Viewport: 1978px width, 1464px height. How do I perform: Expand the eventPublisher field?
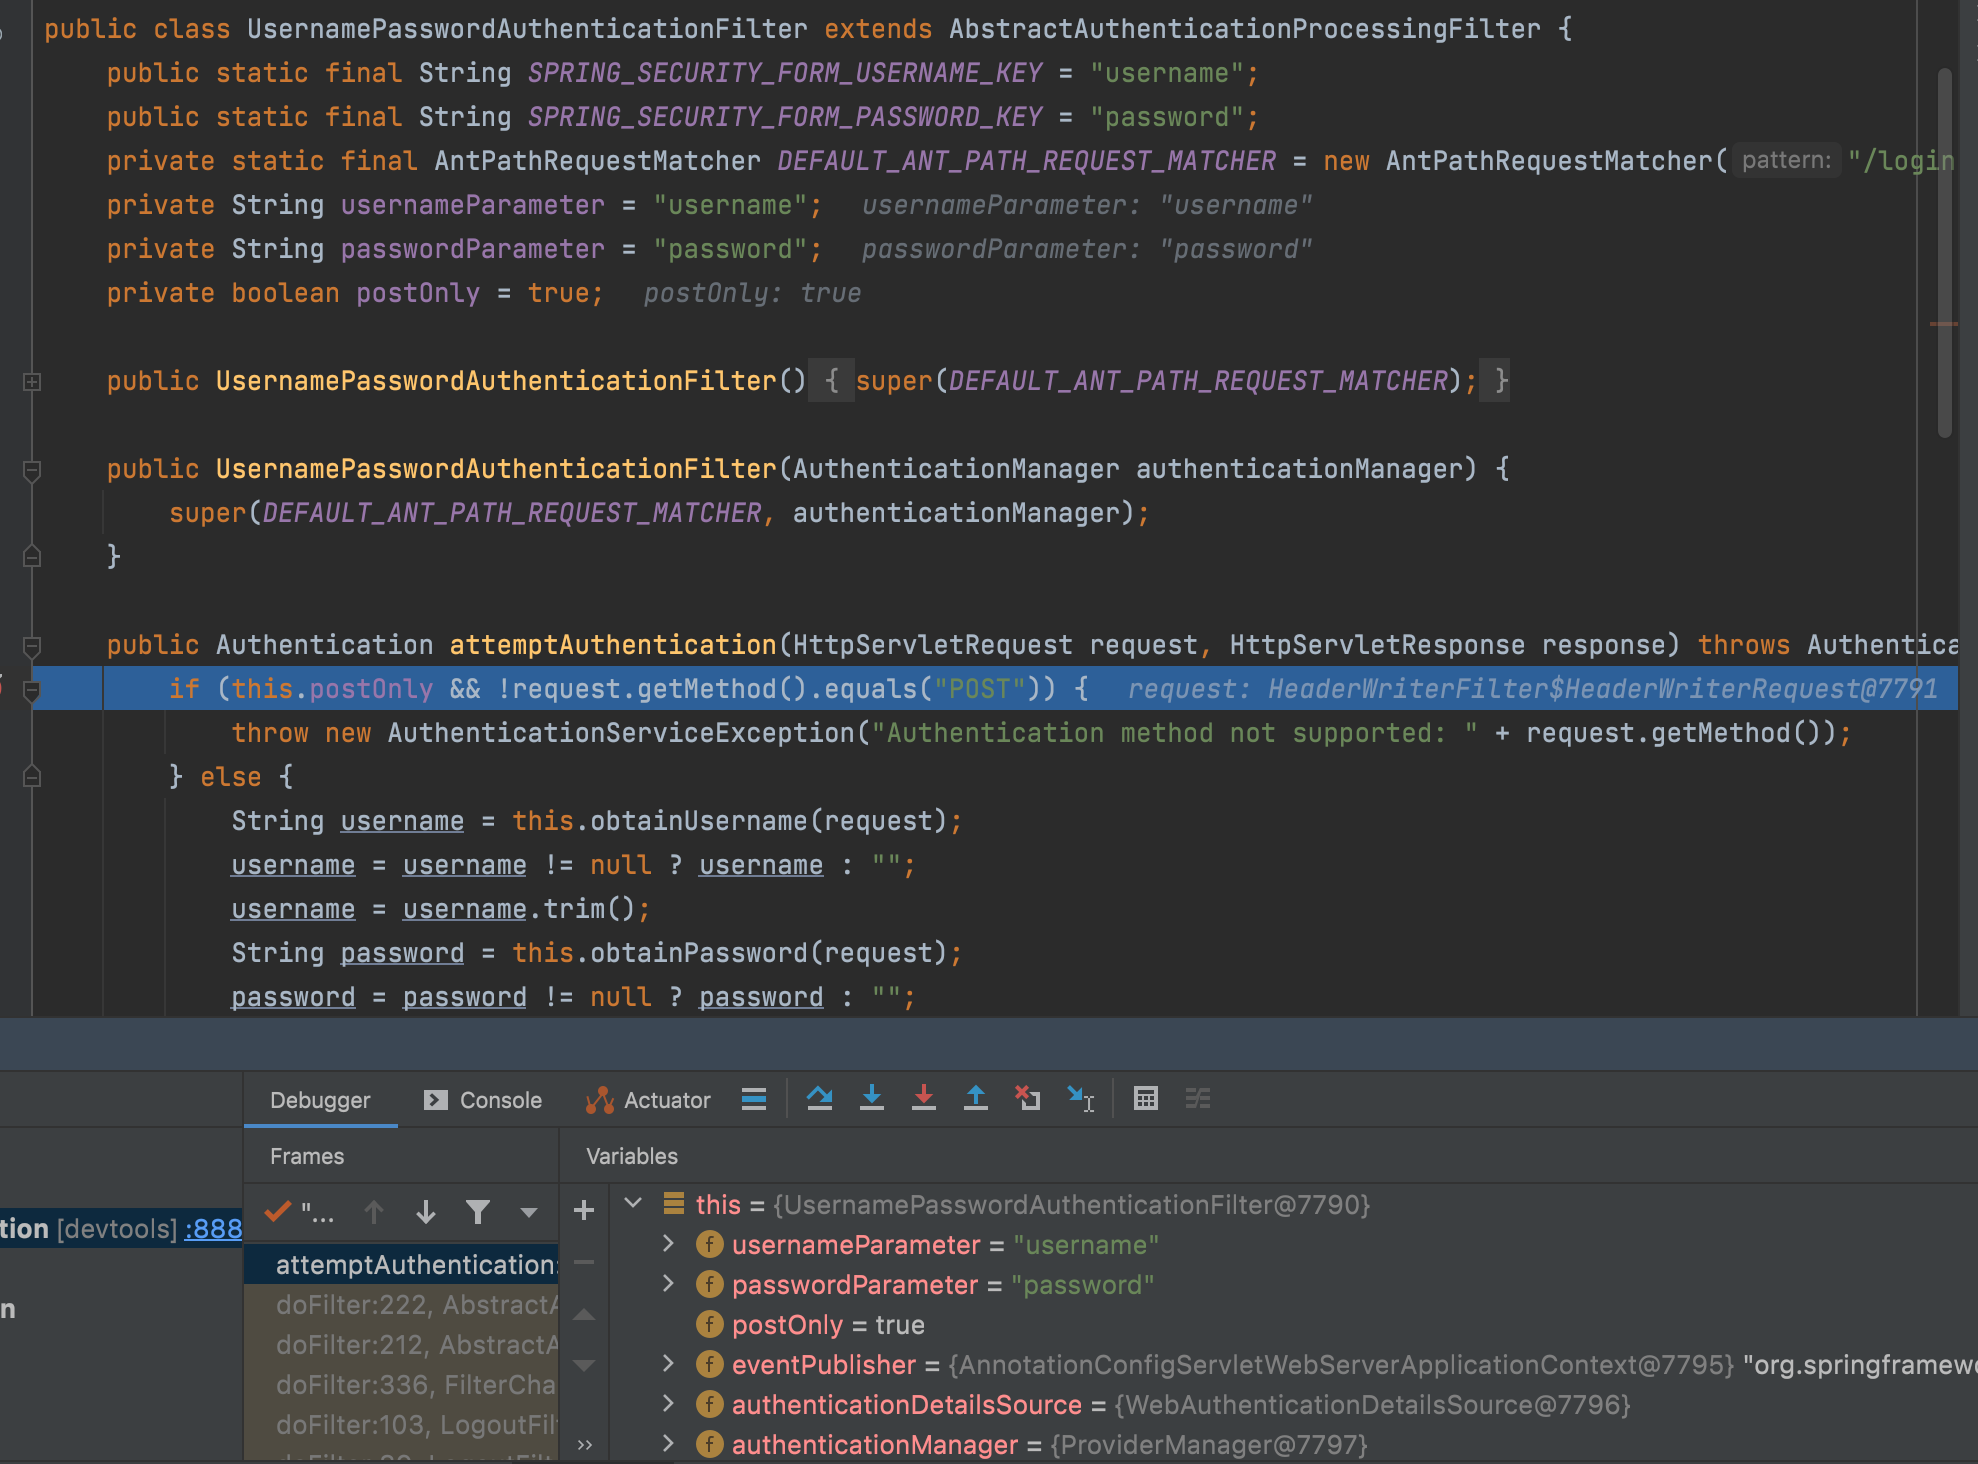point(669,1364)
